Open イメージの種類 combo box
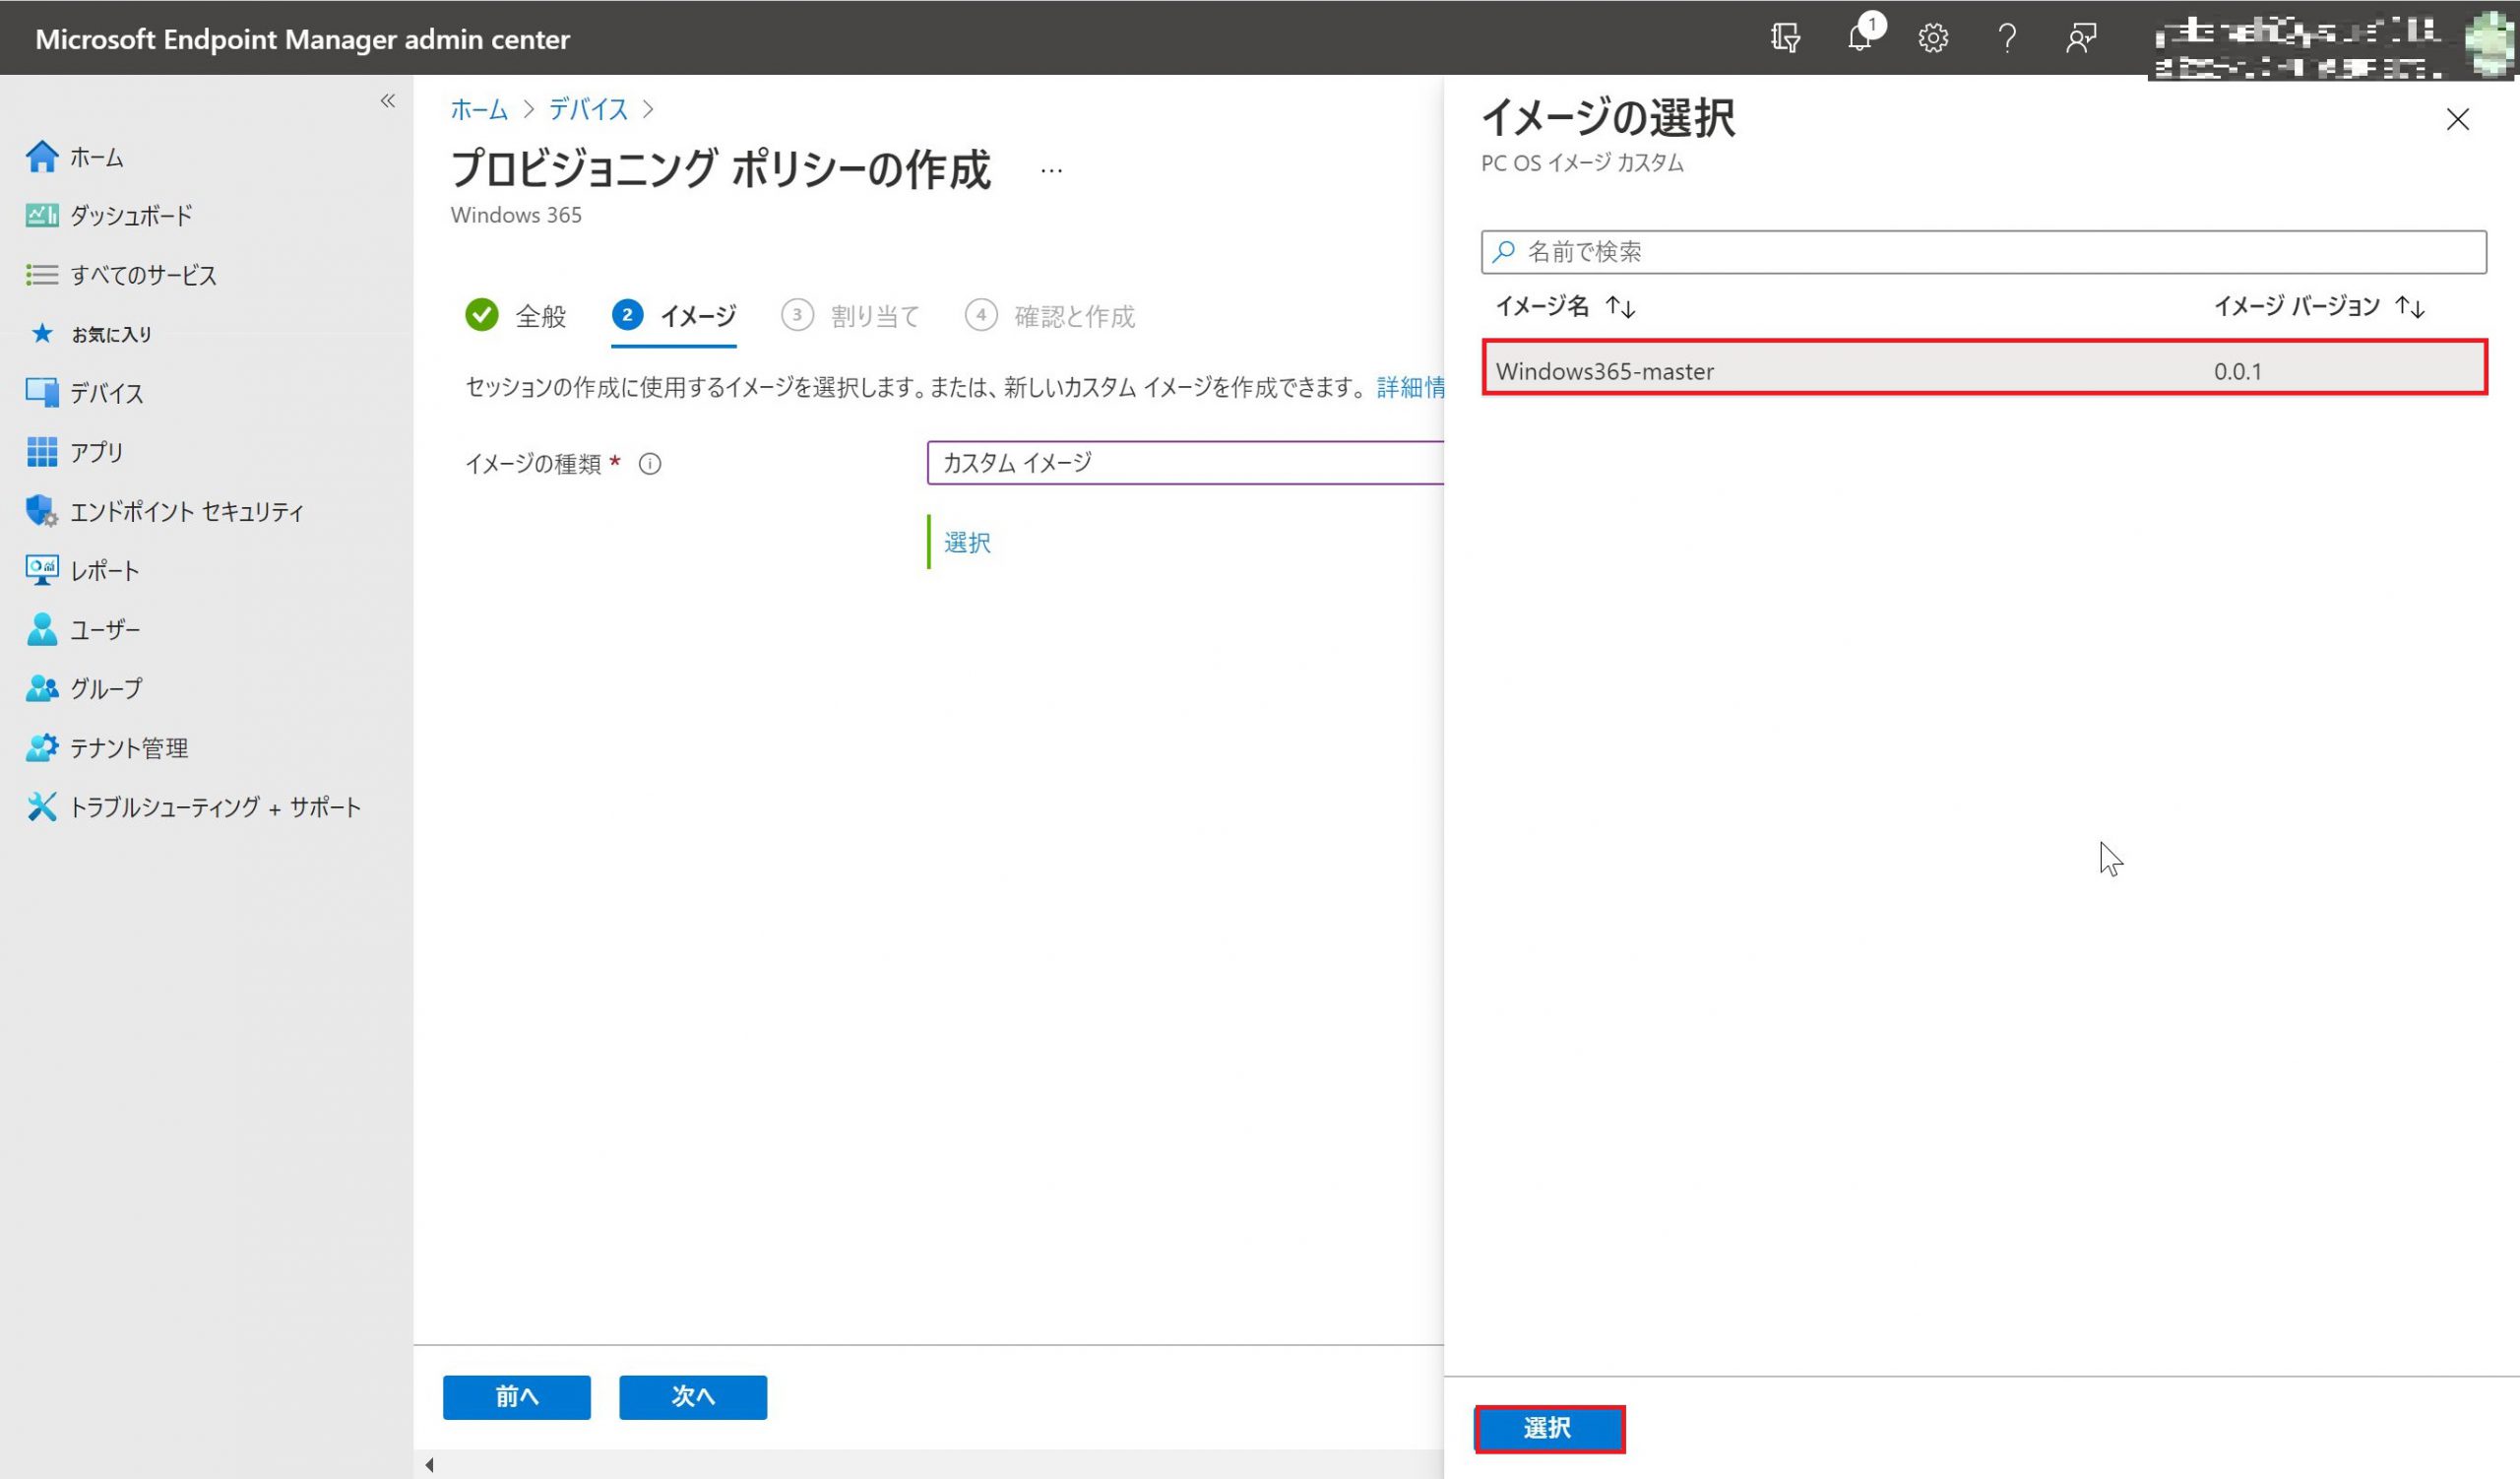Screen dimensions: 2520x1479 point(1184,463)
